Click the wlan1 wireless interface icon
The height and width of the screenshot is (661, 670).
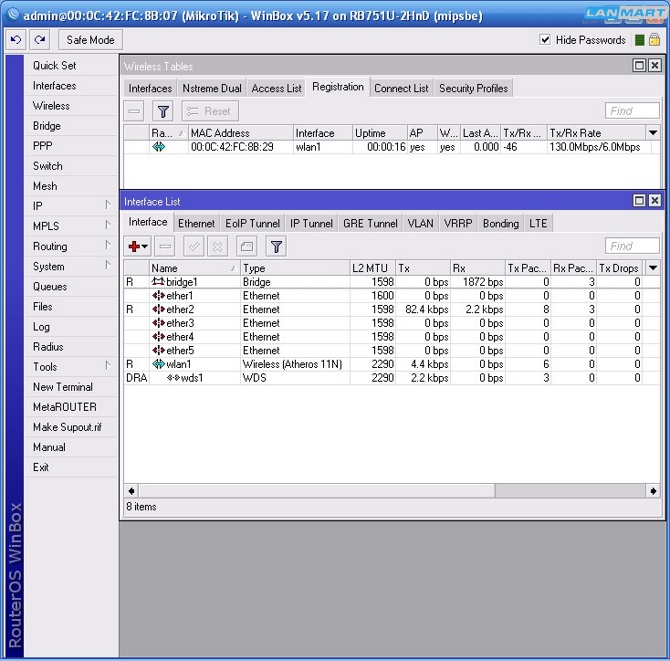159,364
